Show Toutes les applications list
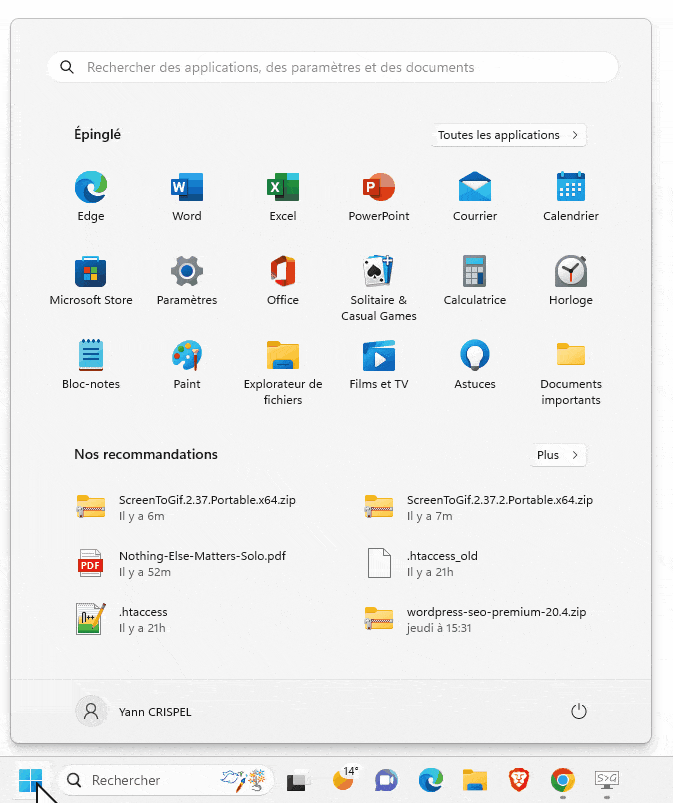The height and width of the screenshot is (803, 673). pyautogui.click(x=508, y=135)
